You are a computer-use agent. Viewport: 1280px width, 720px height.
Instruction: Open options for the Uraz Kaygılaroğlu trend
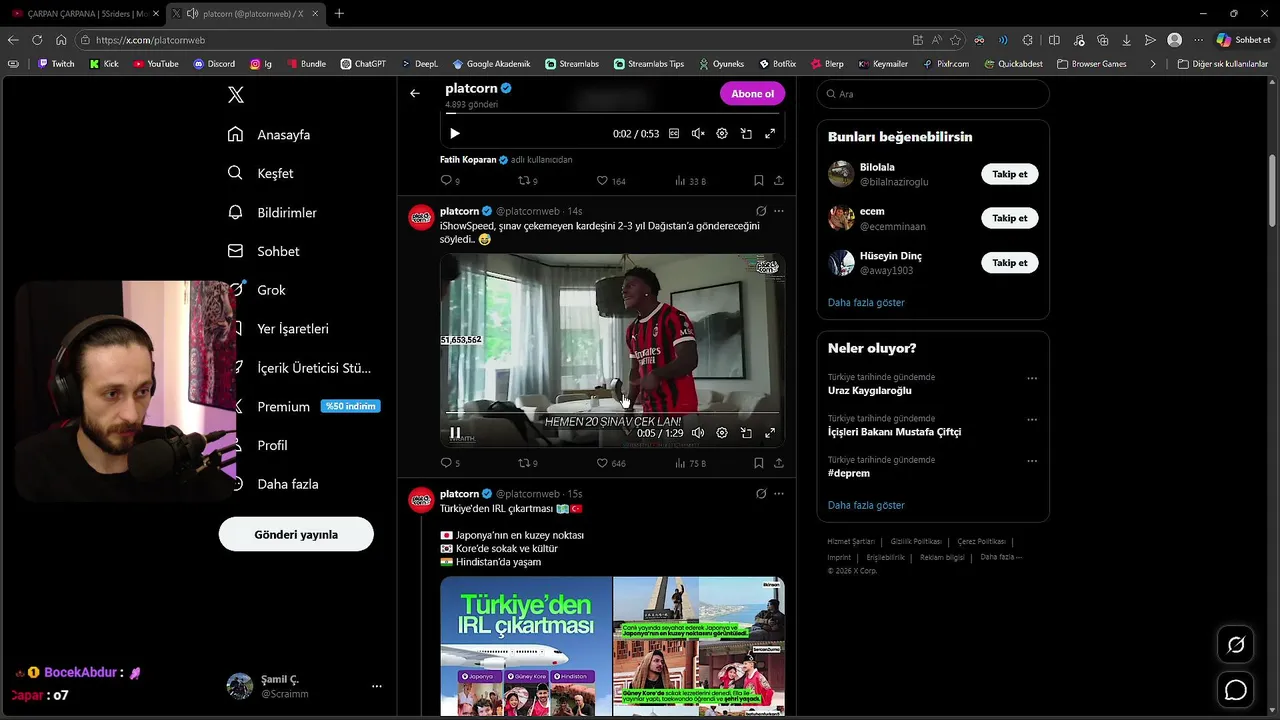point(1032,378)
